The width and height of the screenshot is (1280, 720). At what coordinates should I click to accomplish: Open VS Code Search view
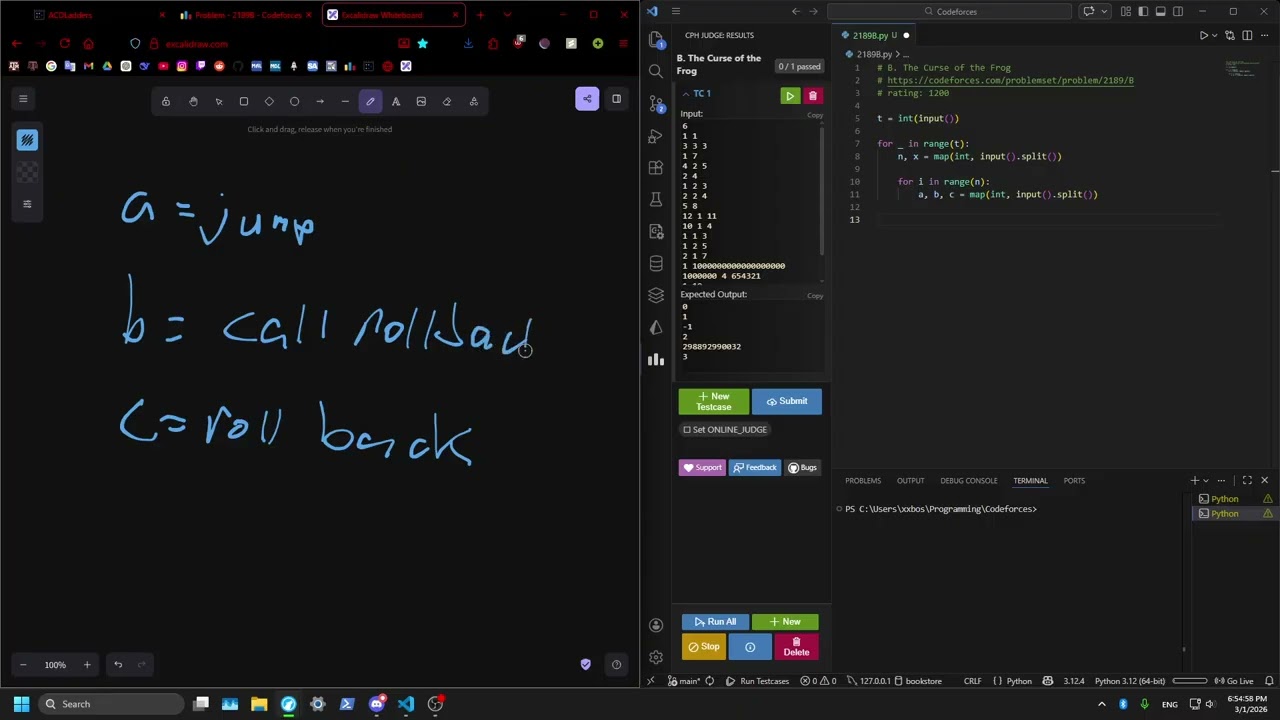[x=656, y=71]
